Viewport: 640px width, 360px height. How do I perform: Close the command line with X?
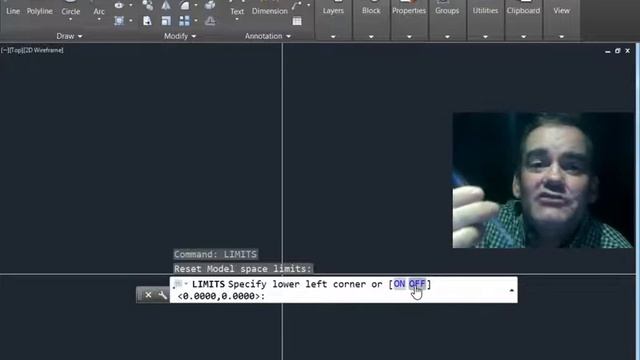(148, 295)
